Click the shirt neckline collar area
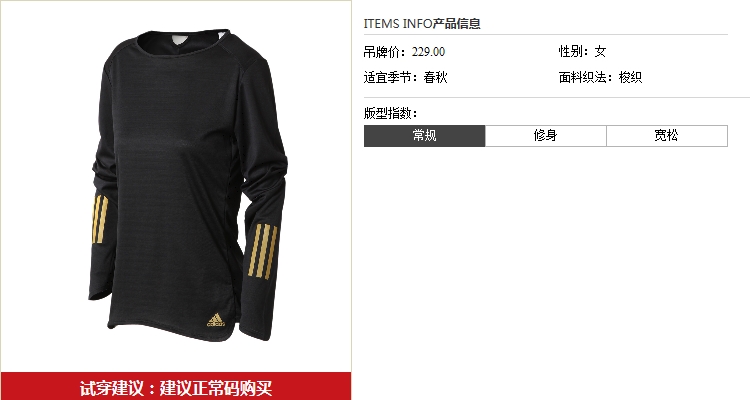Viewport: 750px width, 400px height. click(184, 43)
